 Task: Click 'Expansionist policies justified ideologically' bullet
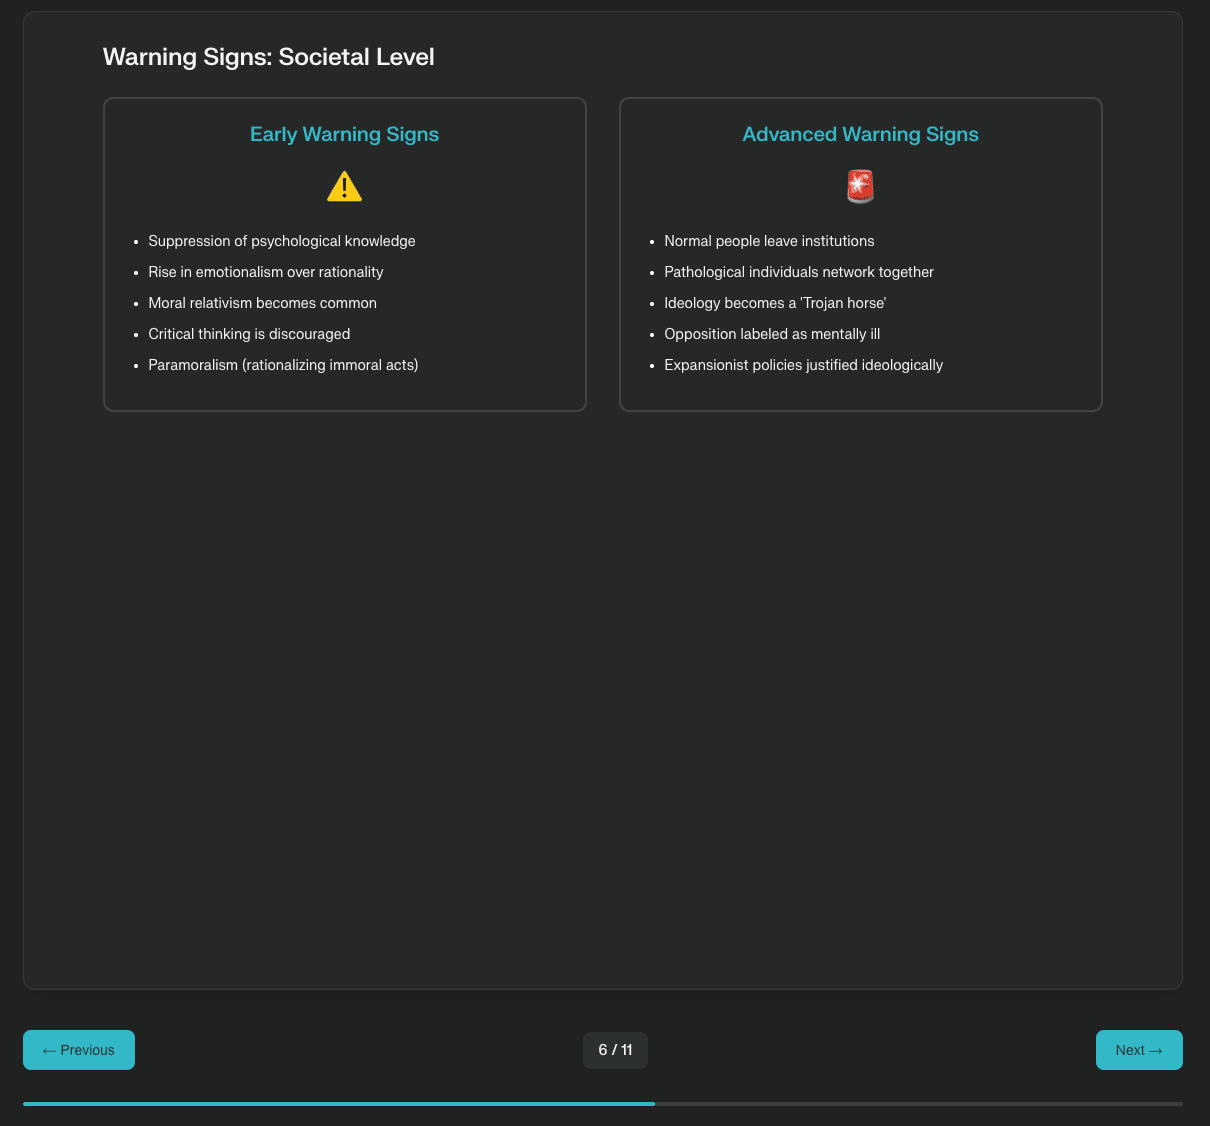coord(803,365)
